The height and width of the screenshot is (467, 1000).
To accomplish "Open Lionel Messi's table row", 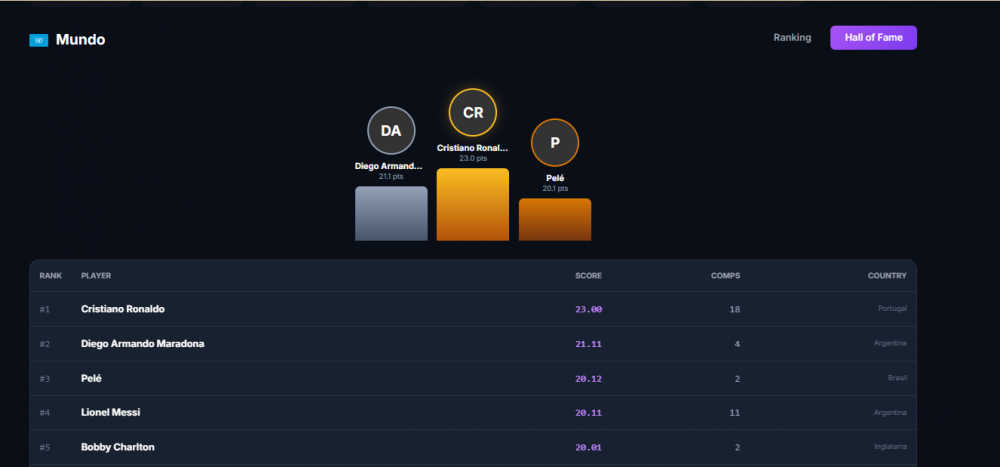I will (x=473, y=413).
